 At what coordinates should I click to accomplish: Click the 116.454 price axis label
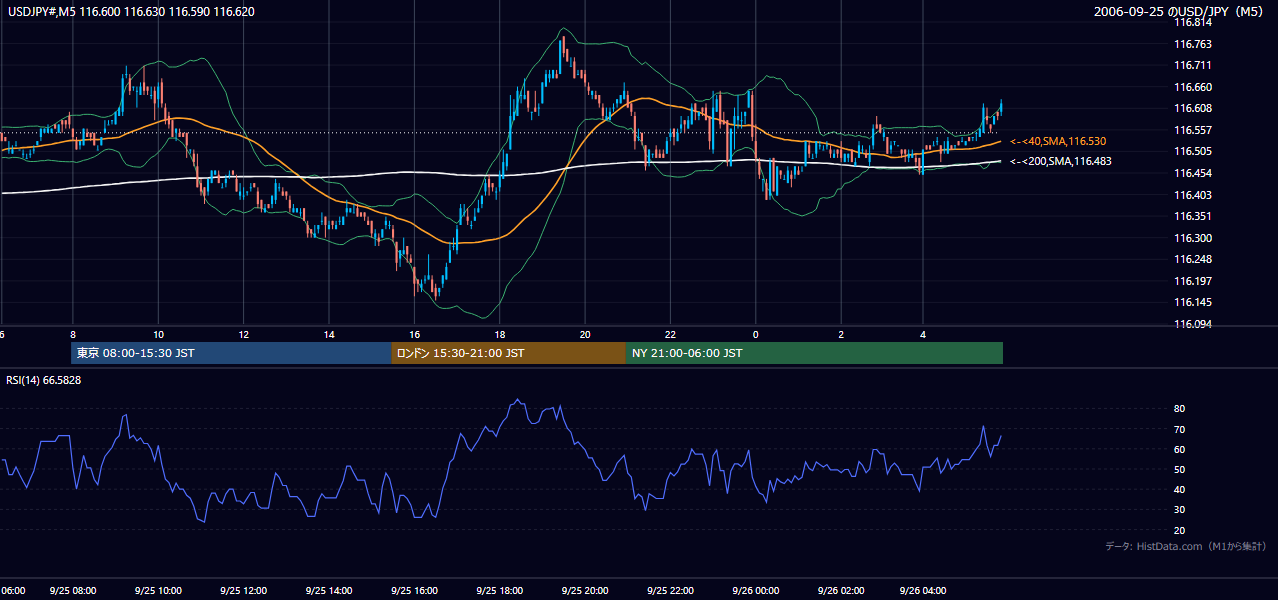(x=1192, y=173)
